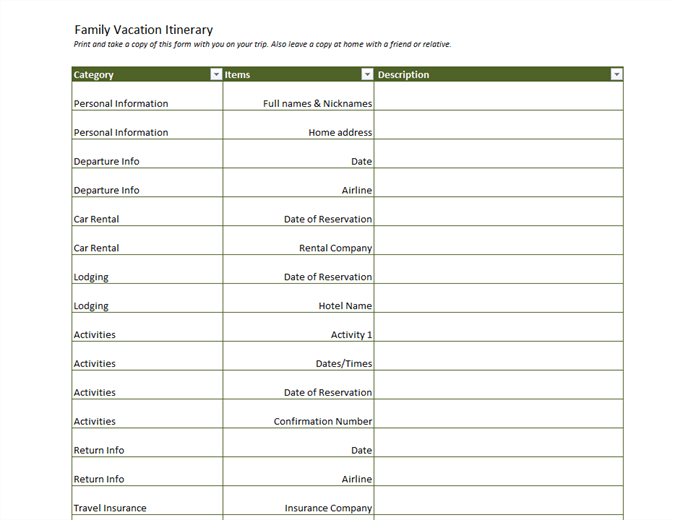Select Airline item in Departure Info row
This screenshot has height=520, width=675.
pyautogui.click(x=298, y=183)
